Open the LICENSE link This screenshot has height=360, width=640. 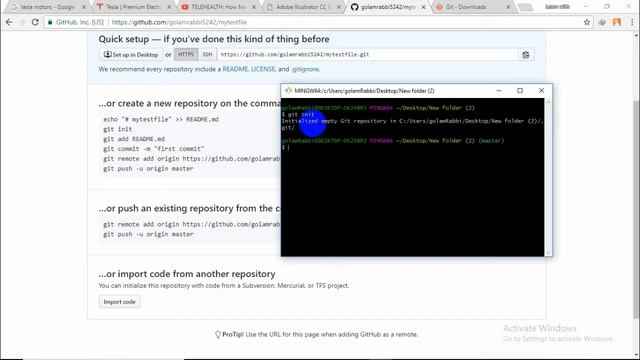[263, 69]
